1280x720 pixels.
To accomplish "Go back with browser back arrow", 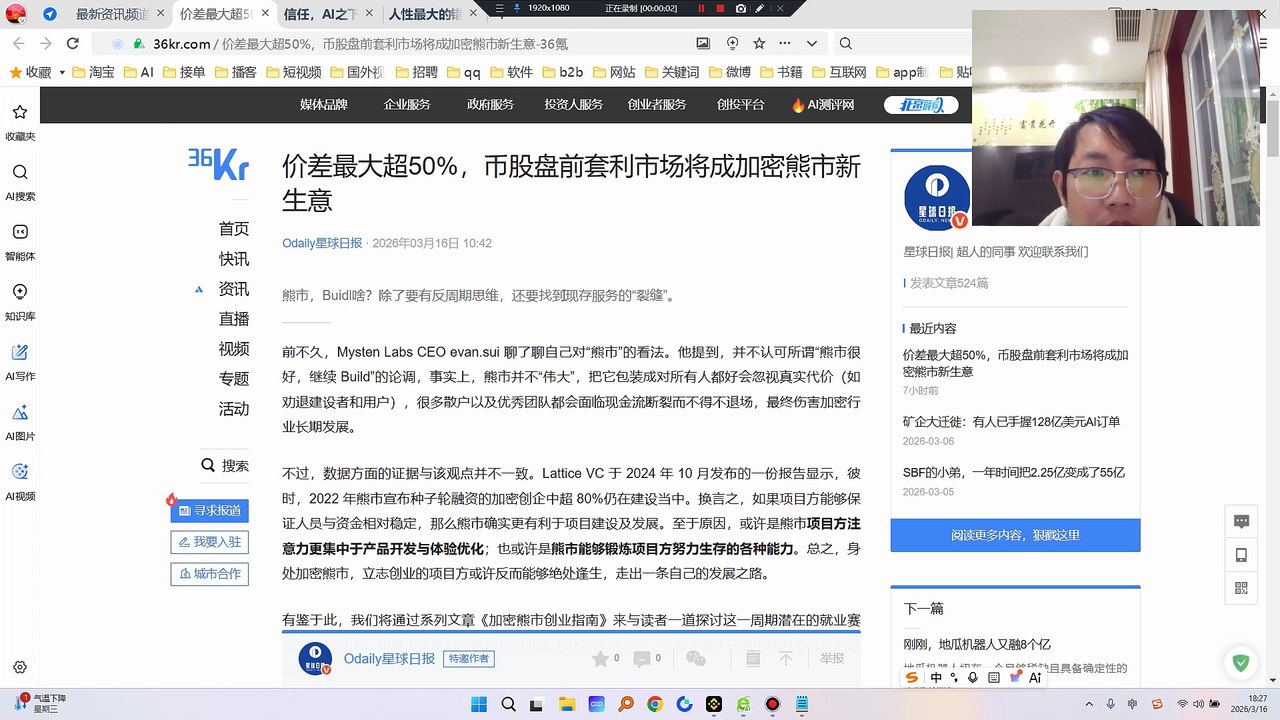I will [x=19, y=44].
